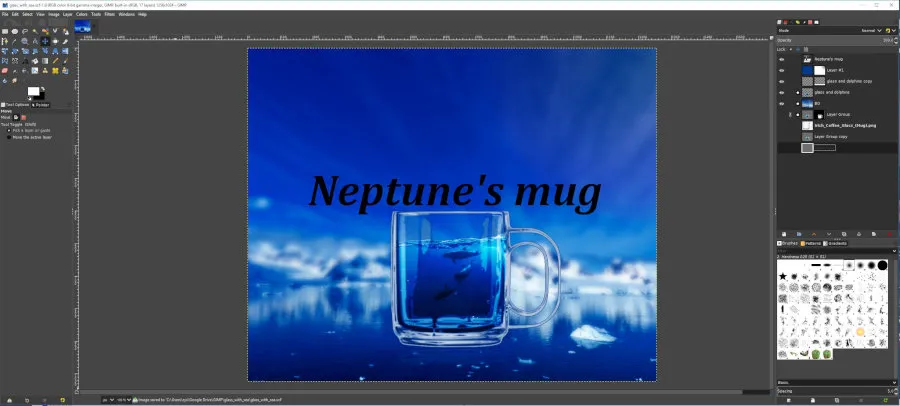This screenshot has height=406, width=900.
Task: Open the Edit menu
Action: (15, 14)
